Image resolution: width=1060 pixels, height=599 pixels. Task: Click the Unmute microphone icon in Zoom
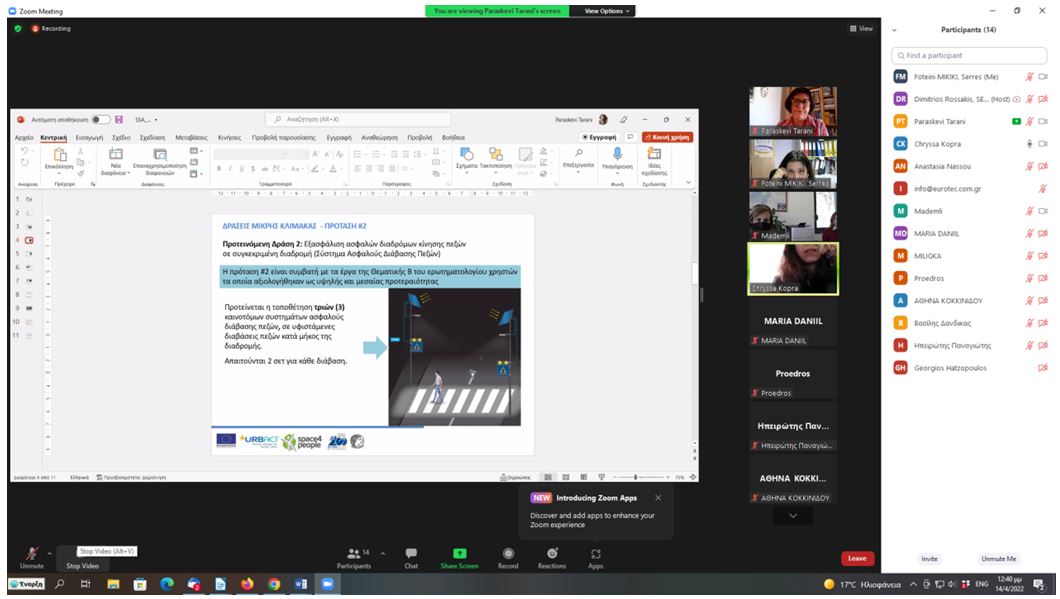click(31, 553)
